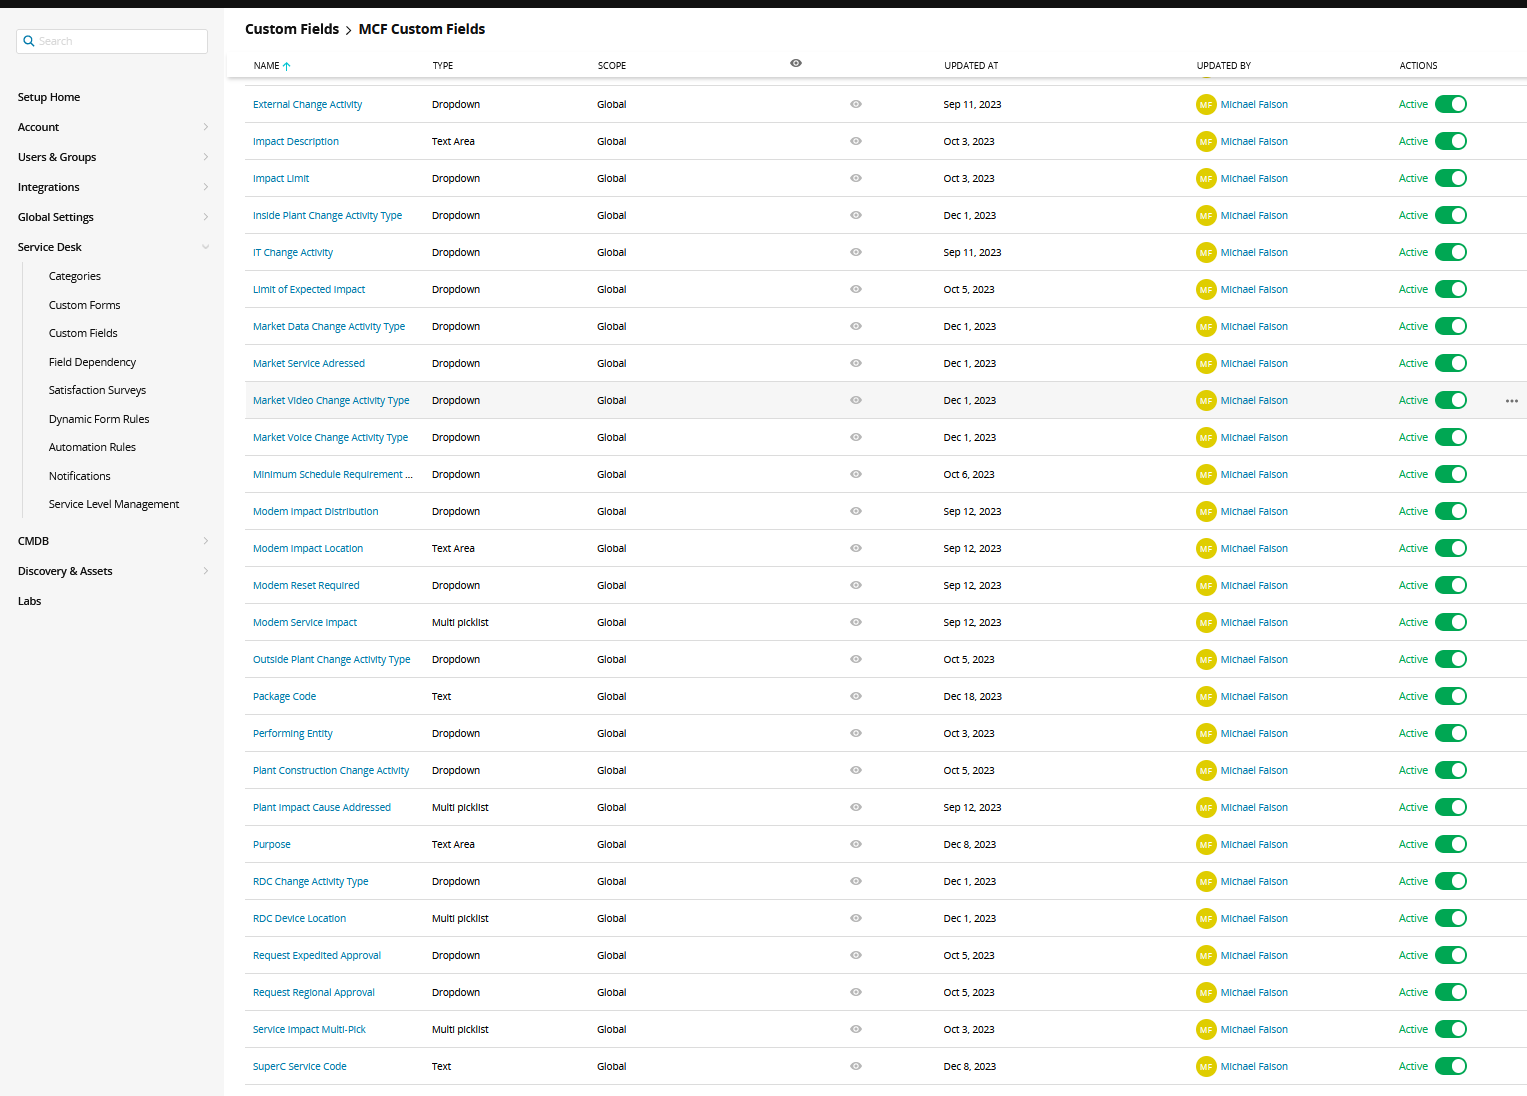Expand Users & Groups chevron

(206, 157)
